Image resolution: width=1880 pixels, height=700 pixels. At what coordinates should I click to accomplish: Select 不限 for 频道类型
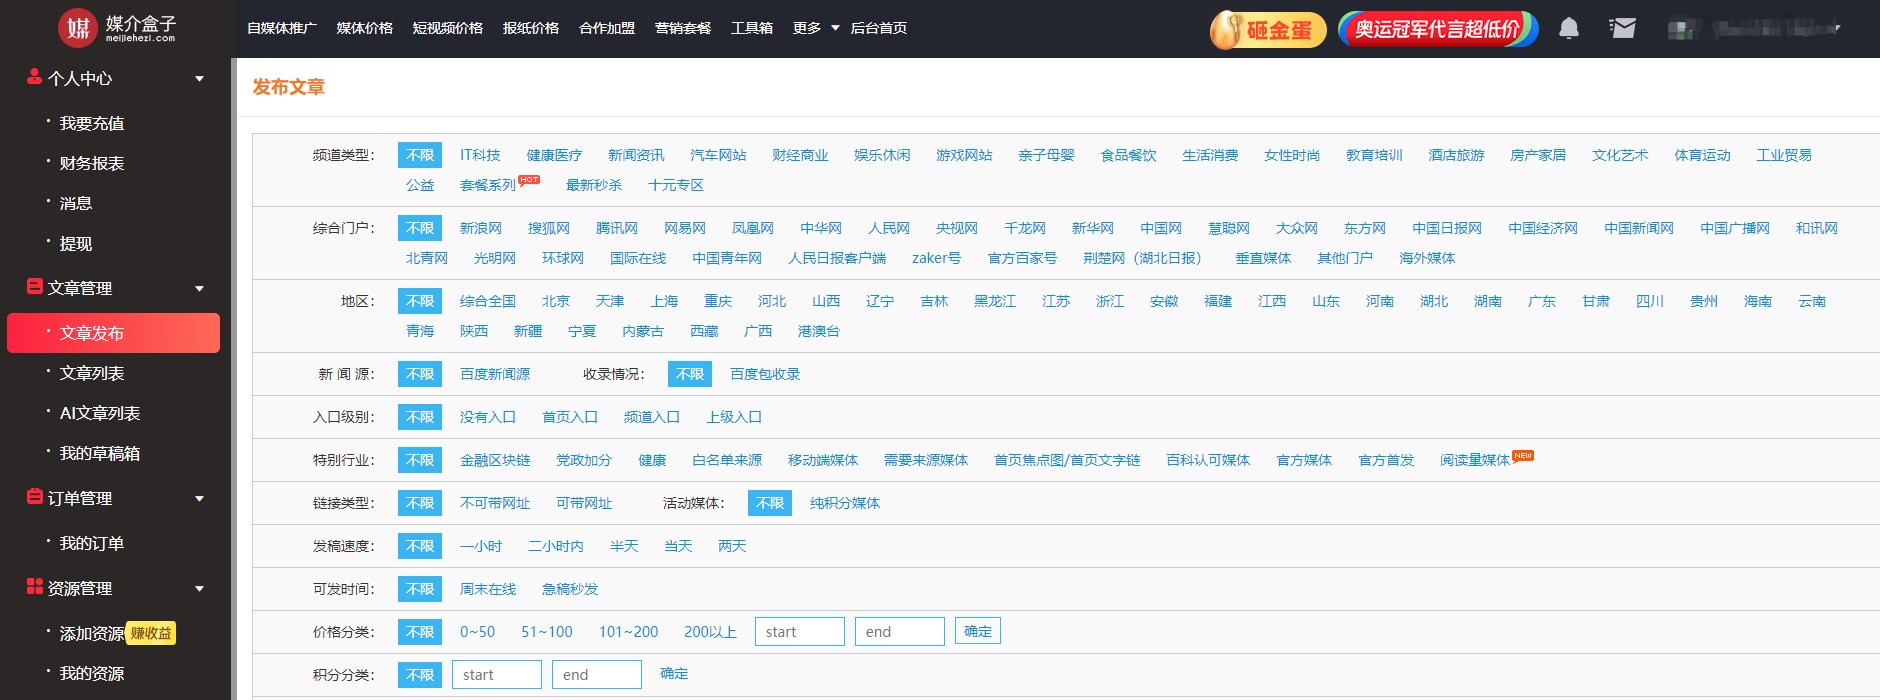(420, 155)
